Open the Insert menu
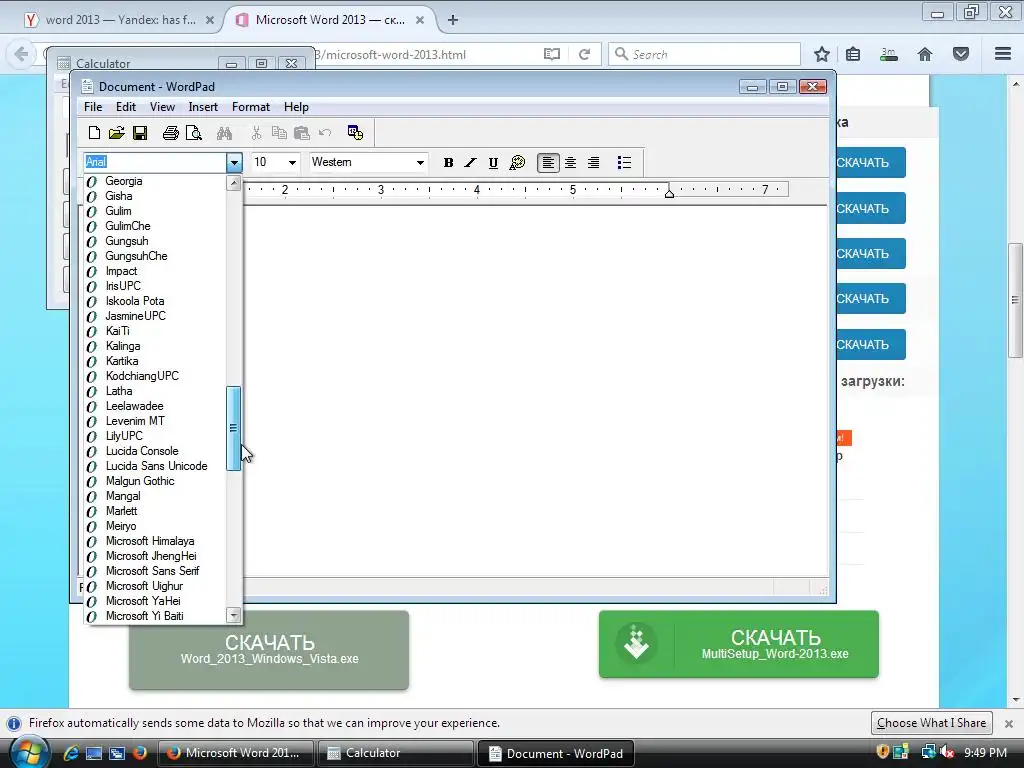This screenshot has height=768, width=1024. (x=203, y=107)
